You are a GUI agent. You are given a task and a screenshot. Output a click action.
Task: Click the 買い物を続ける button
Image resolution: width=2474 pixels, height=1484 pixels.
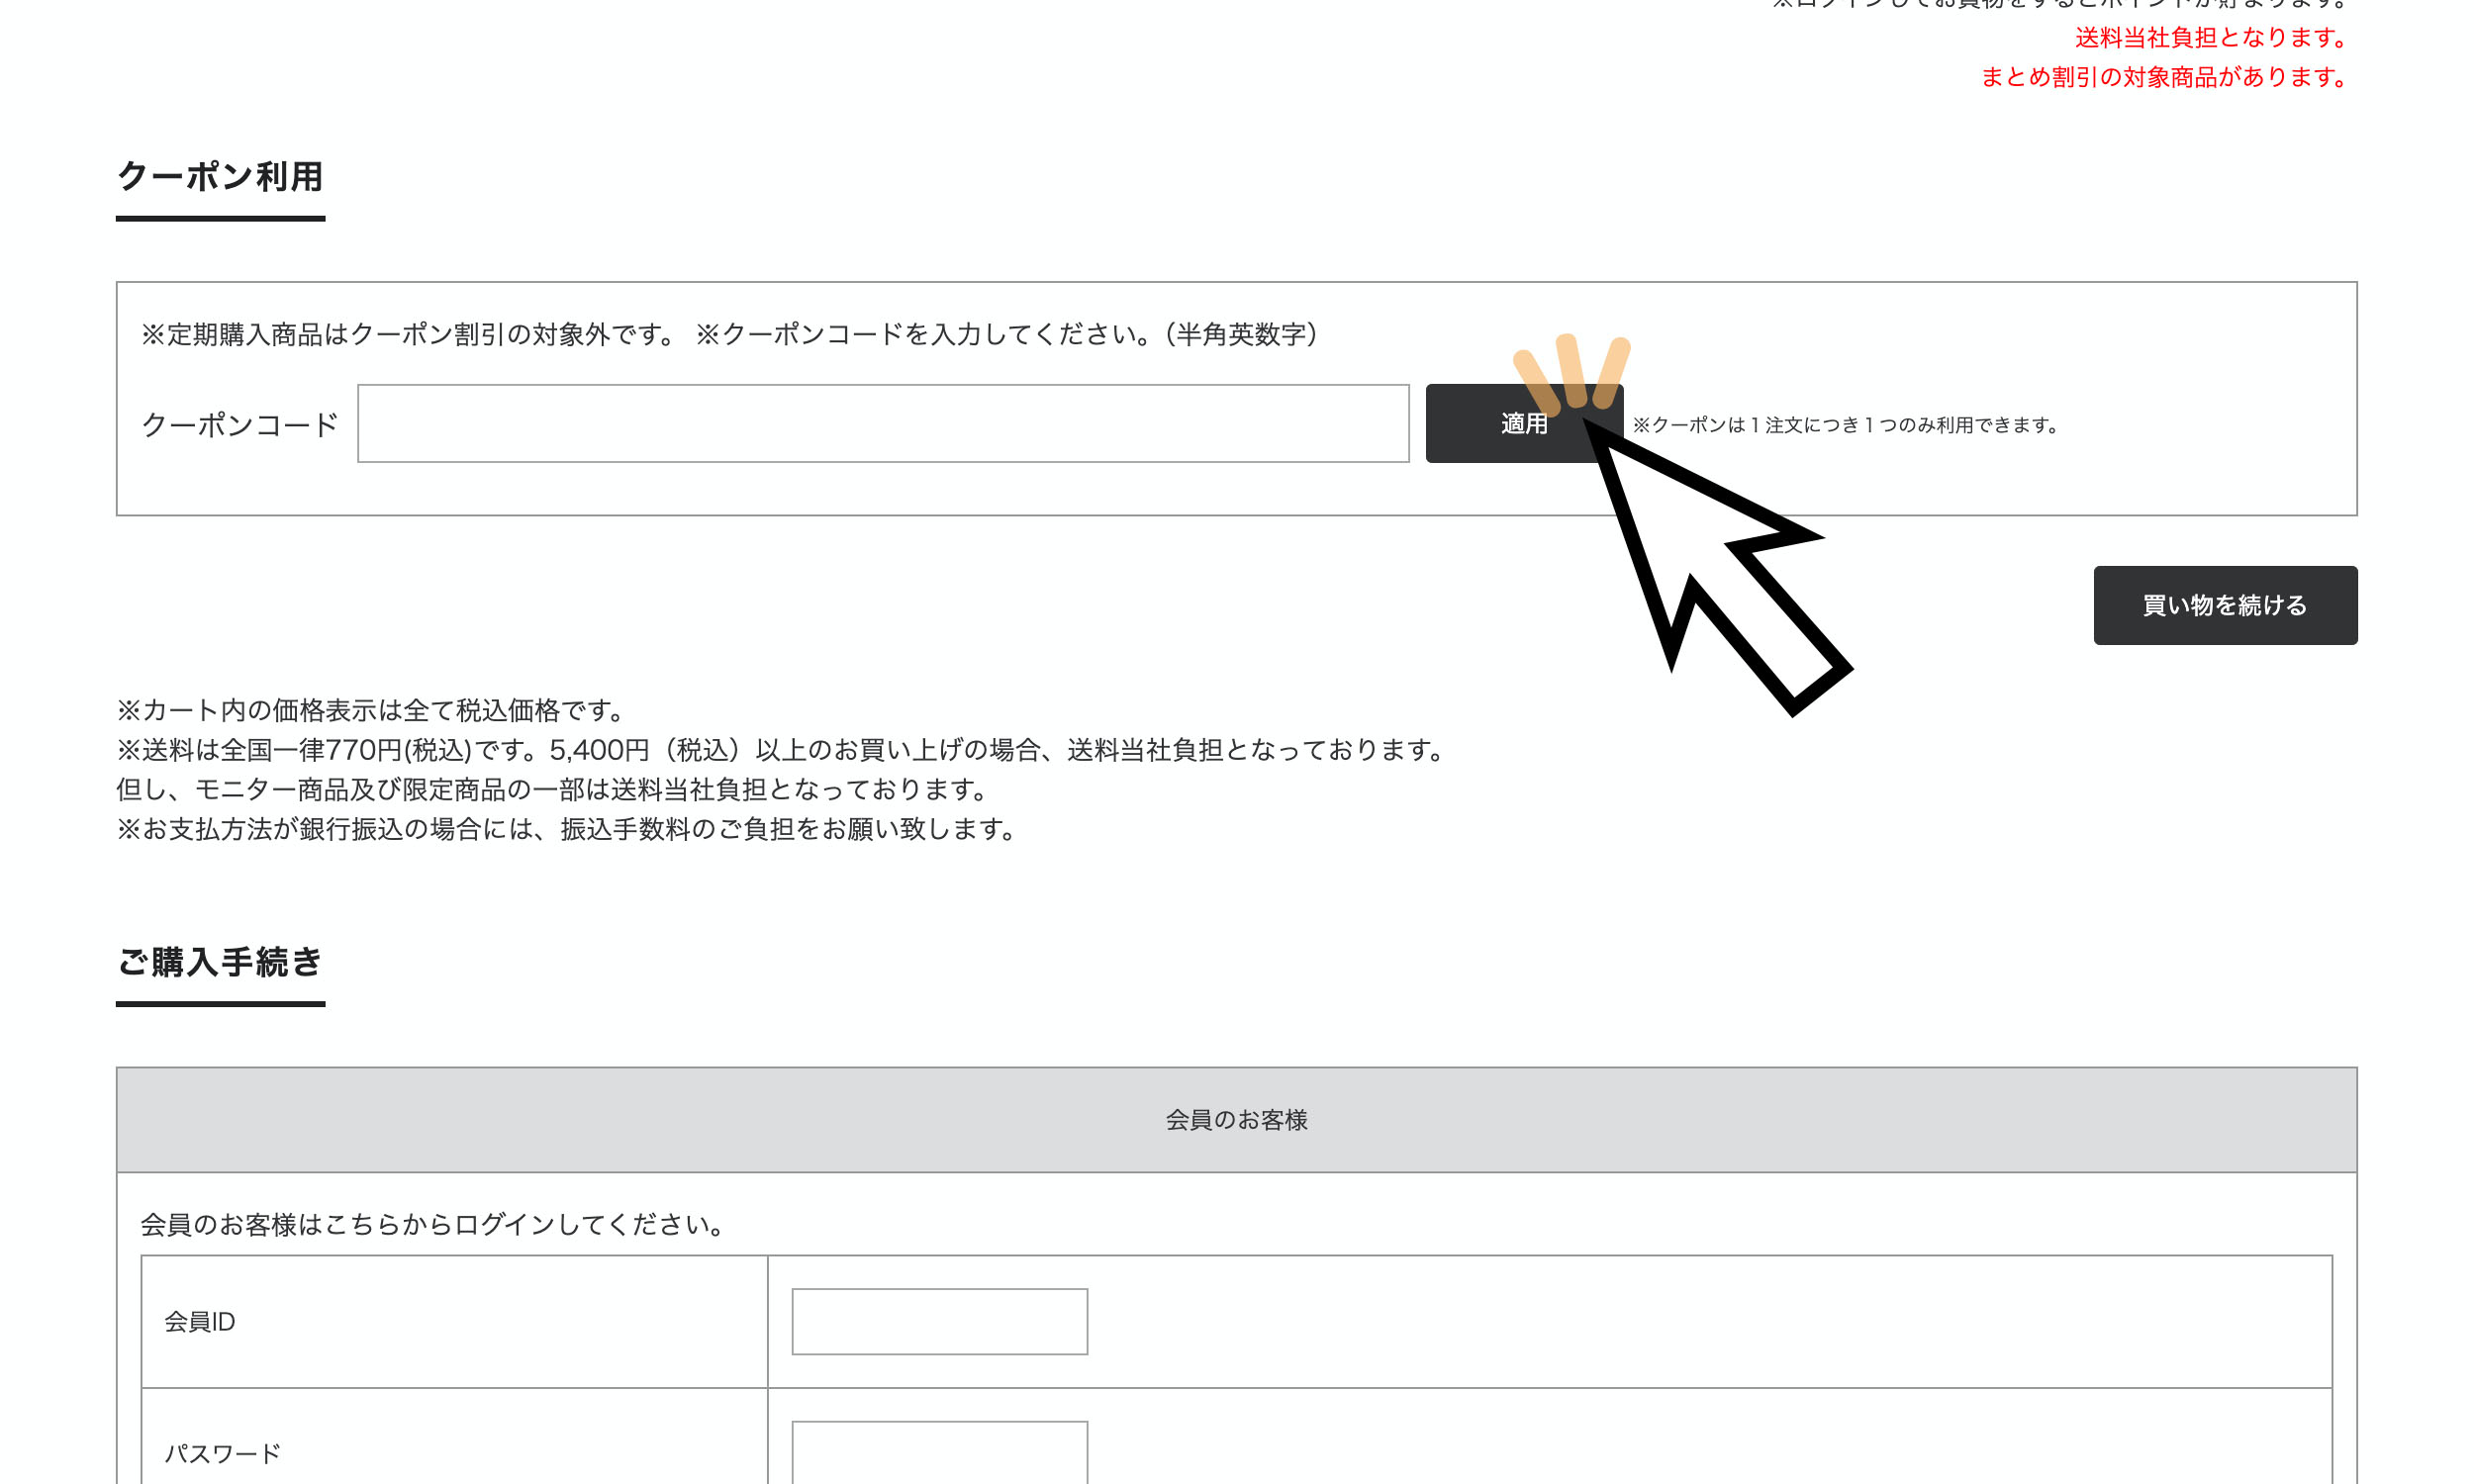pos(2224,605)
